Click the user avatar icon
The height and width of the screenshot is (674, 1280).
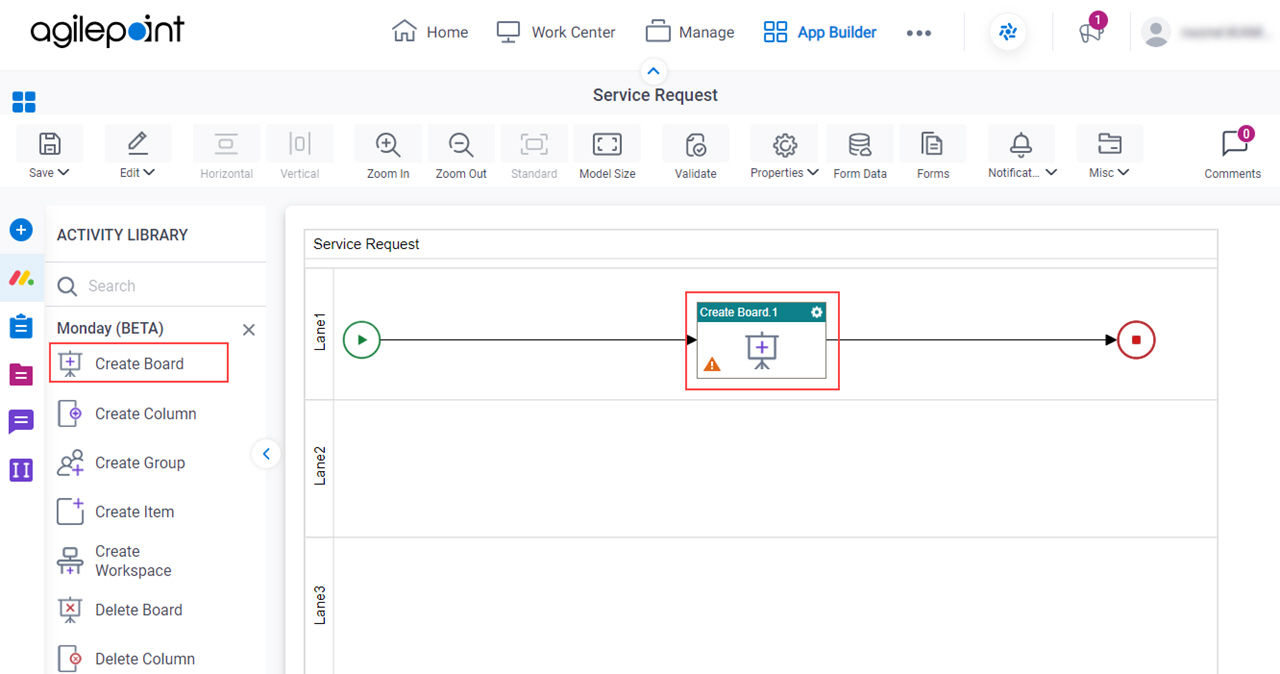(x=1156, y=33)
